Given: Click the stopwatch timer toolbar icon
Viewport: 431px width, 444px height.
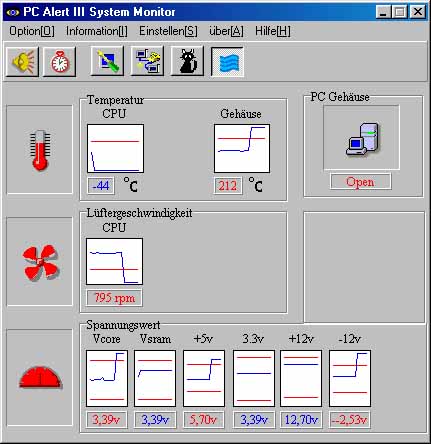Looking at the screenshot, I should pos(60,61).
